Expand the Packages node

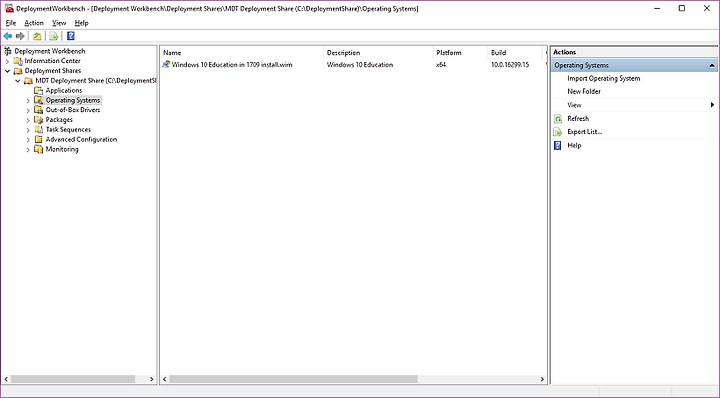pos(28,120)
